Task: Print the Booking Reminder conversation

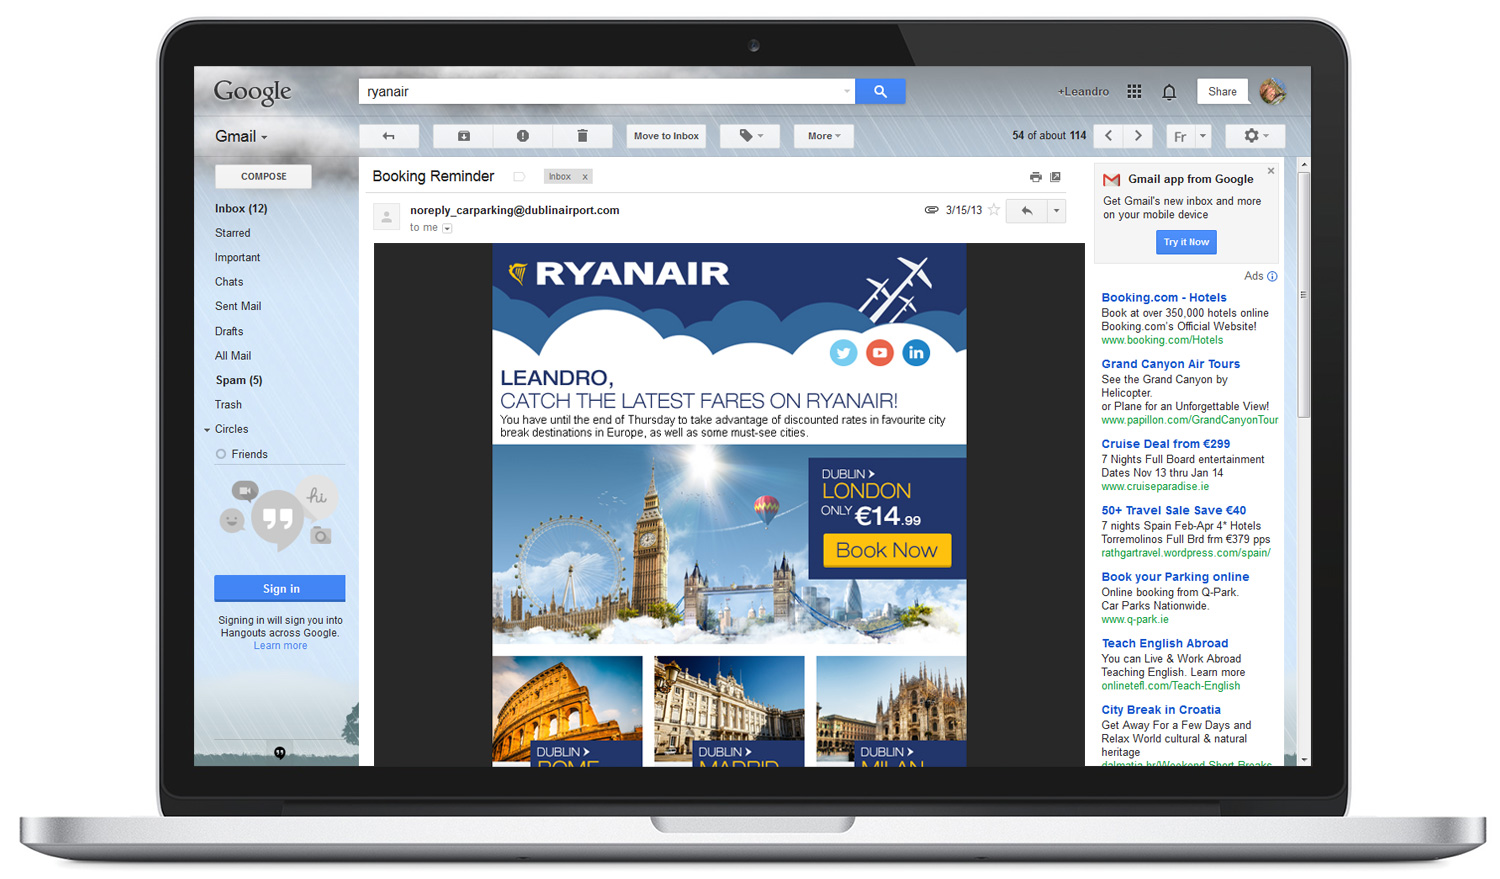Action: (1035, 177)
